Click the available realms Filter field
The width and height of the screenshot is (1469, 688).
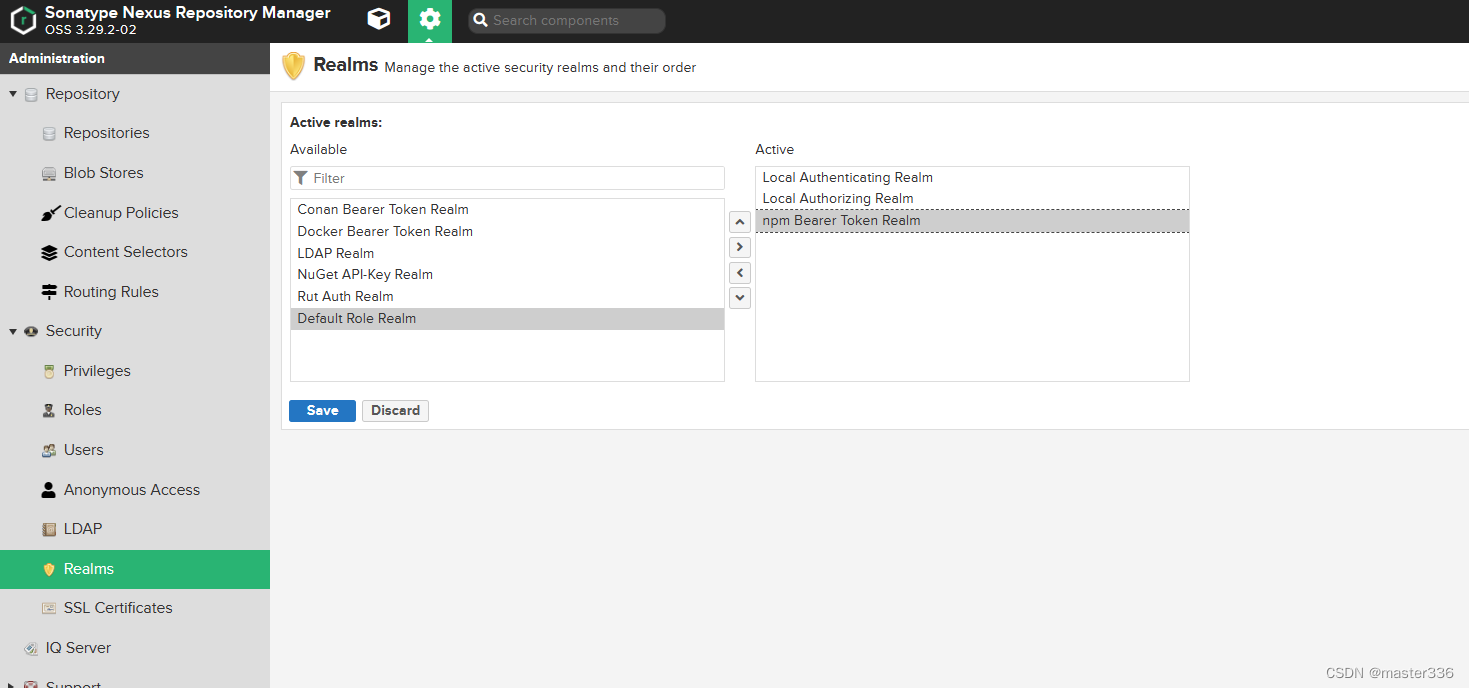point(507,178)
